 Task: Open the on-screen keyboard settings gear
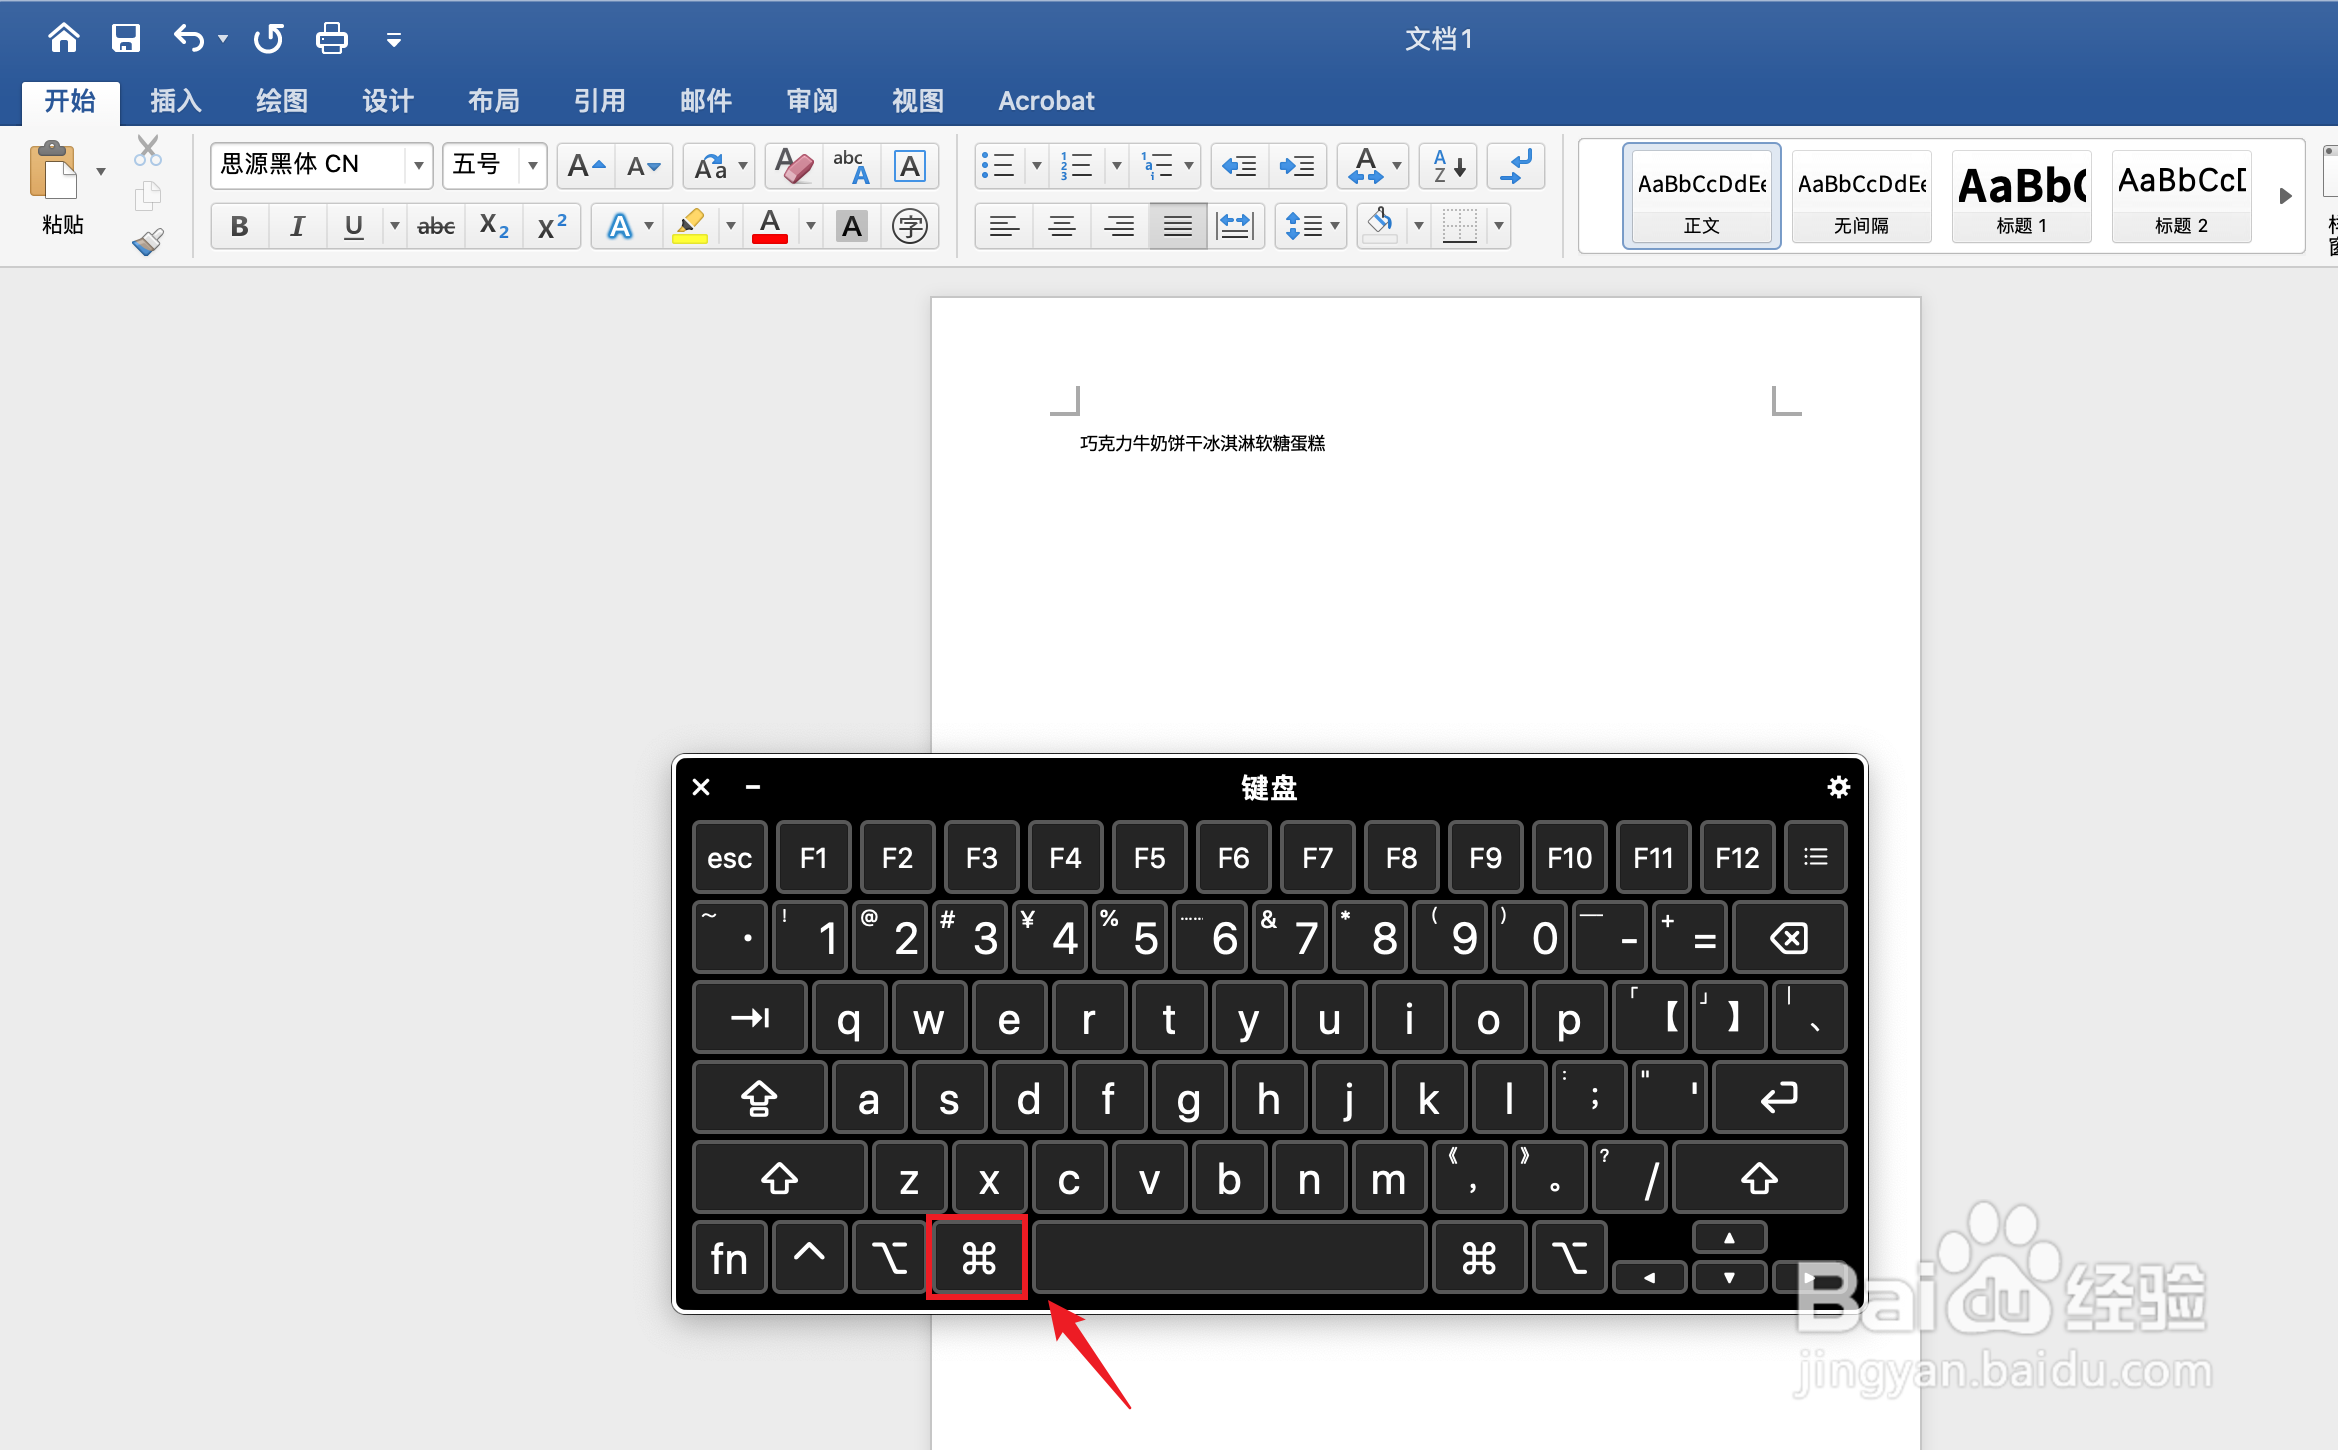click(1838, 787)
